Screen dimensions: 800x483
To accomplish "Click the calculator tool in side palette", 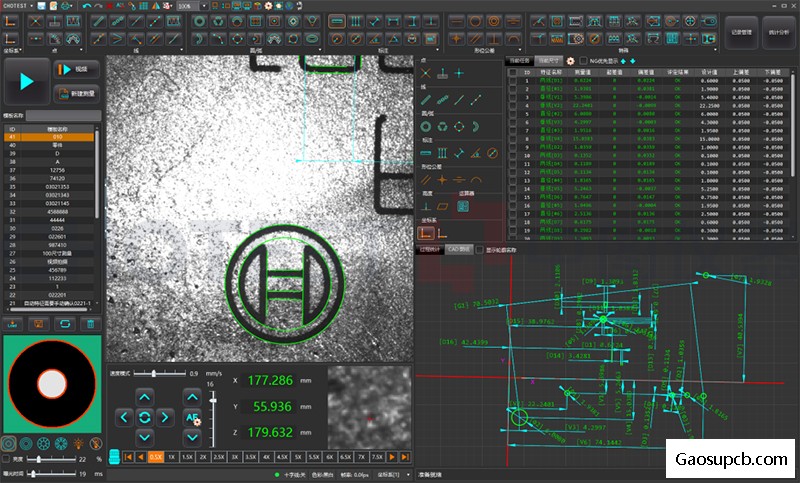I will pos(463,206).
